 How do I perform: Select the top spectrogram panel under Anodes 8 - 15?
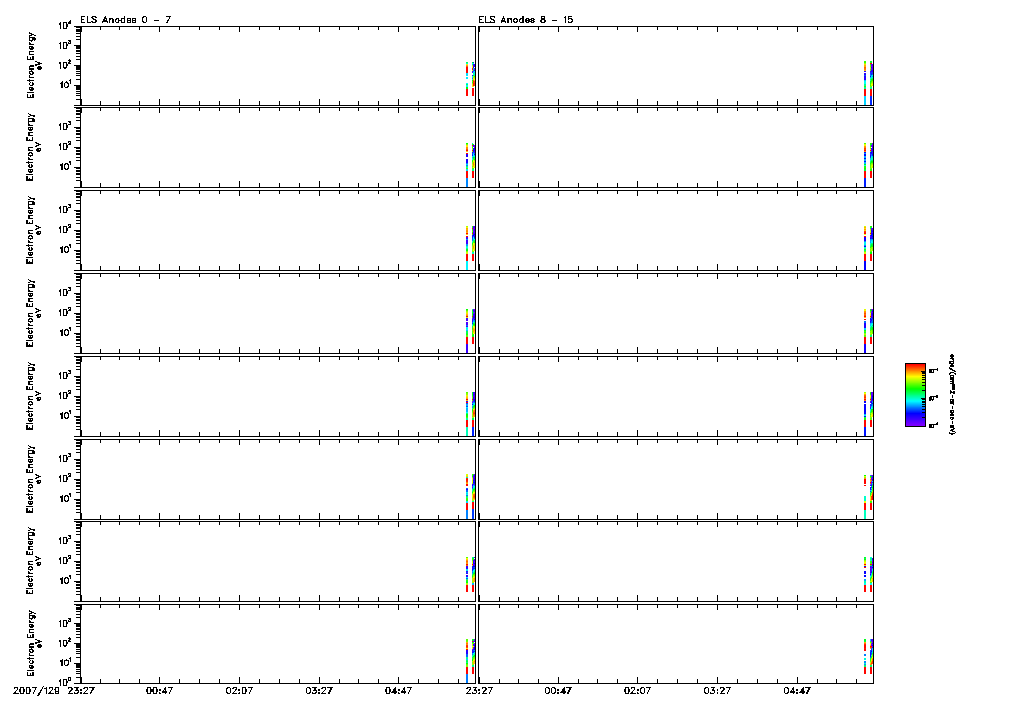[x=676, y=65]
